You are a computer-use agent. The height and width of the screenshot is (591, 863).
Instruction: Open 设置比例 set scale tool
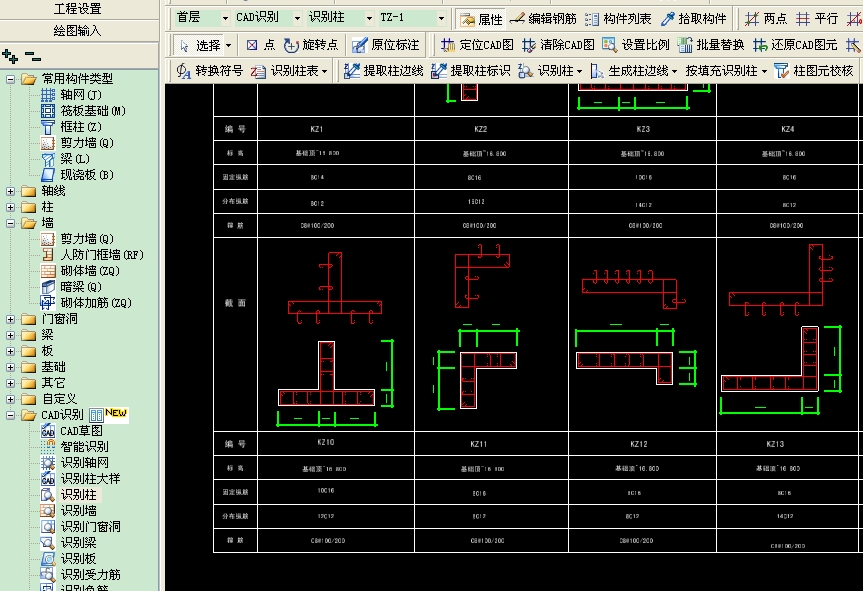click(x=636, y=45)
